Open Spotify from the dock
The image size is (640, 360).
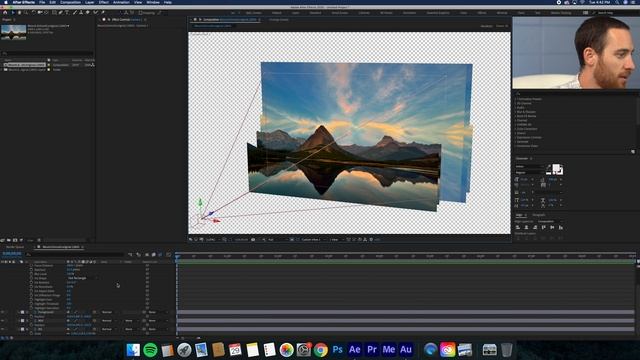point(150,350)
